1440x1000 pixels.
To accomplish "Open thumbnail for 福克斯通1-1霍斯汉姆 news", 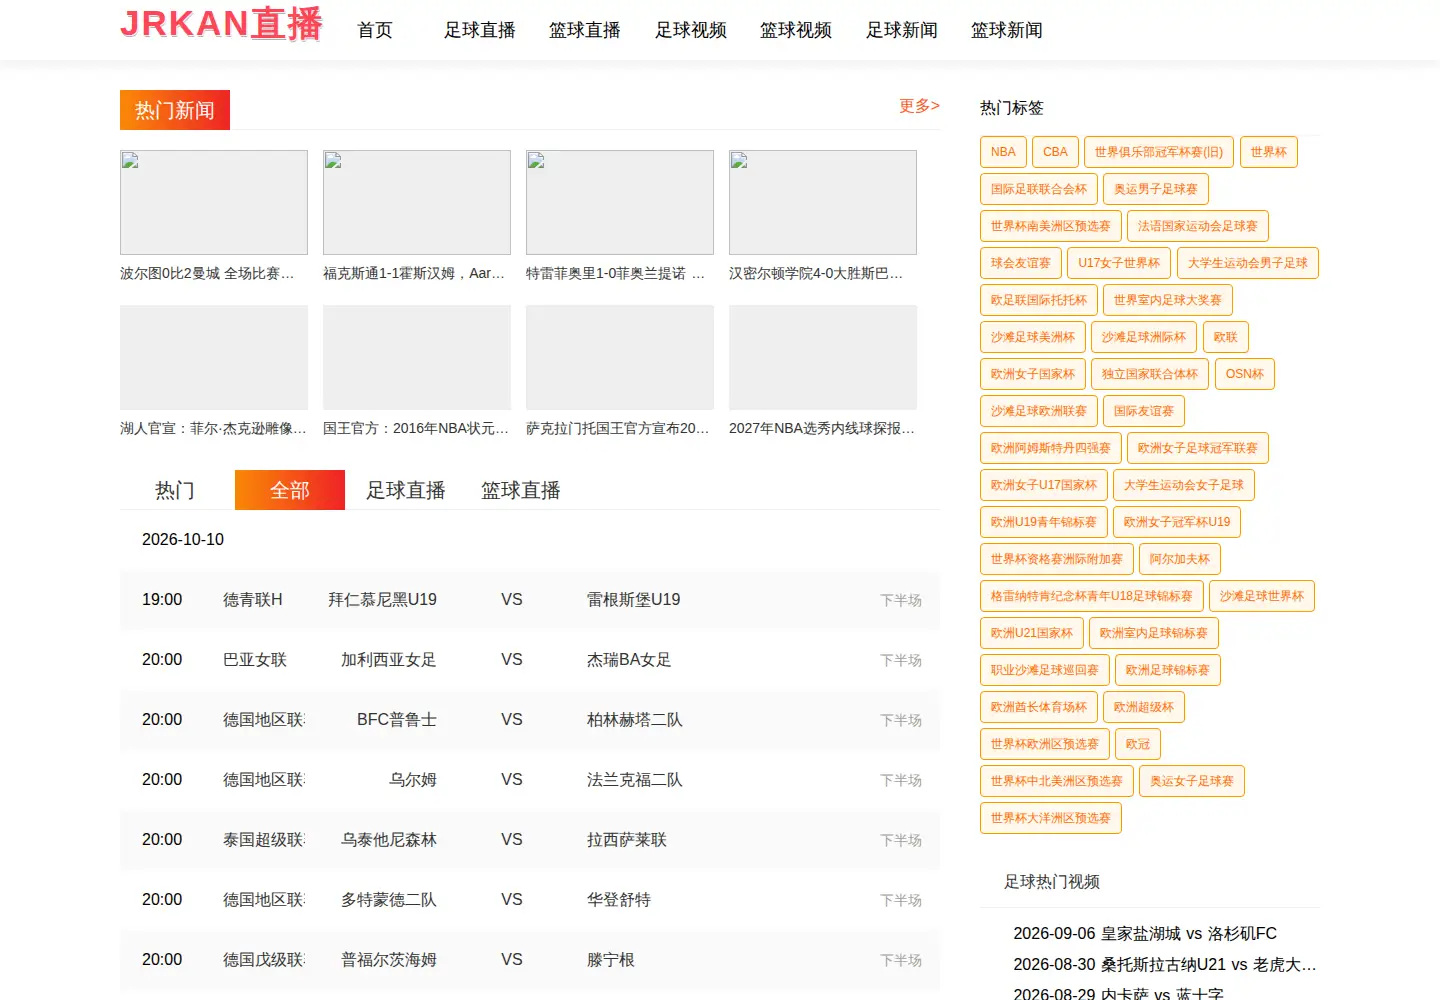I will pyautogui.click(x=417, y=202).
